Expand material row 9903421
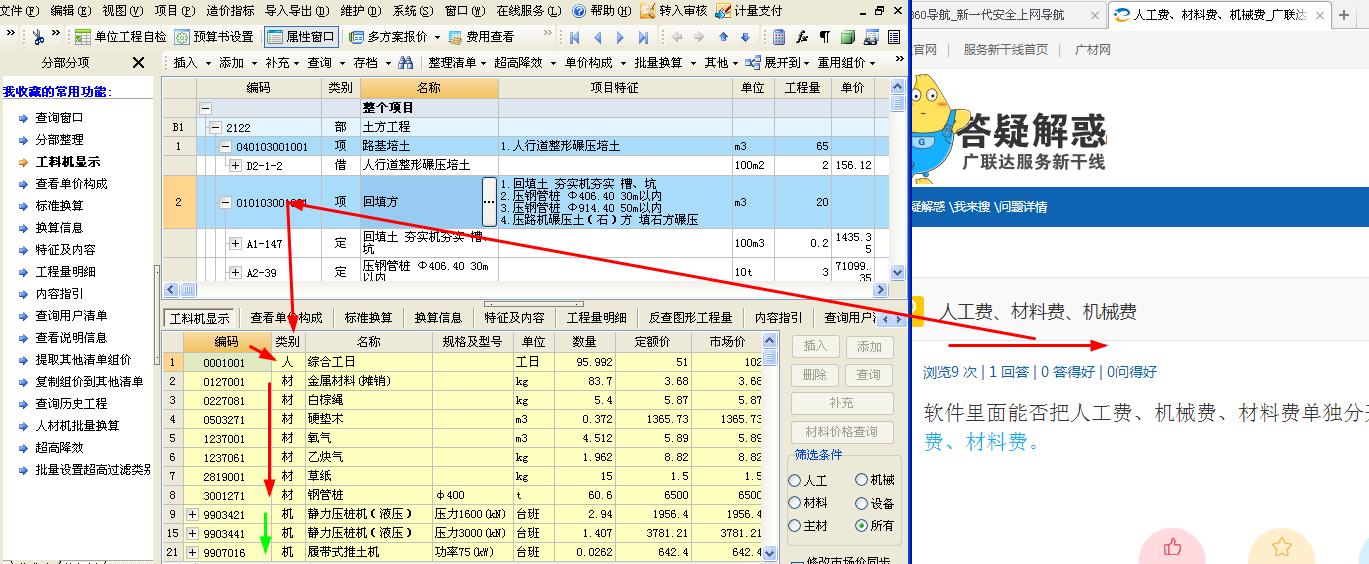Screen dimensions: 1369x564 click(x=193, y=514)
